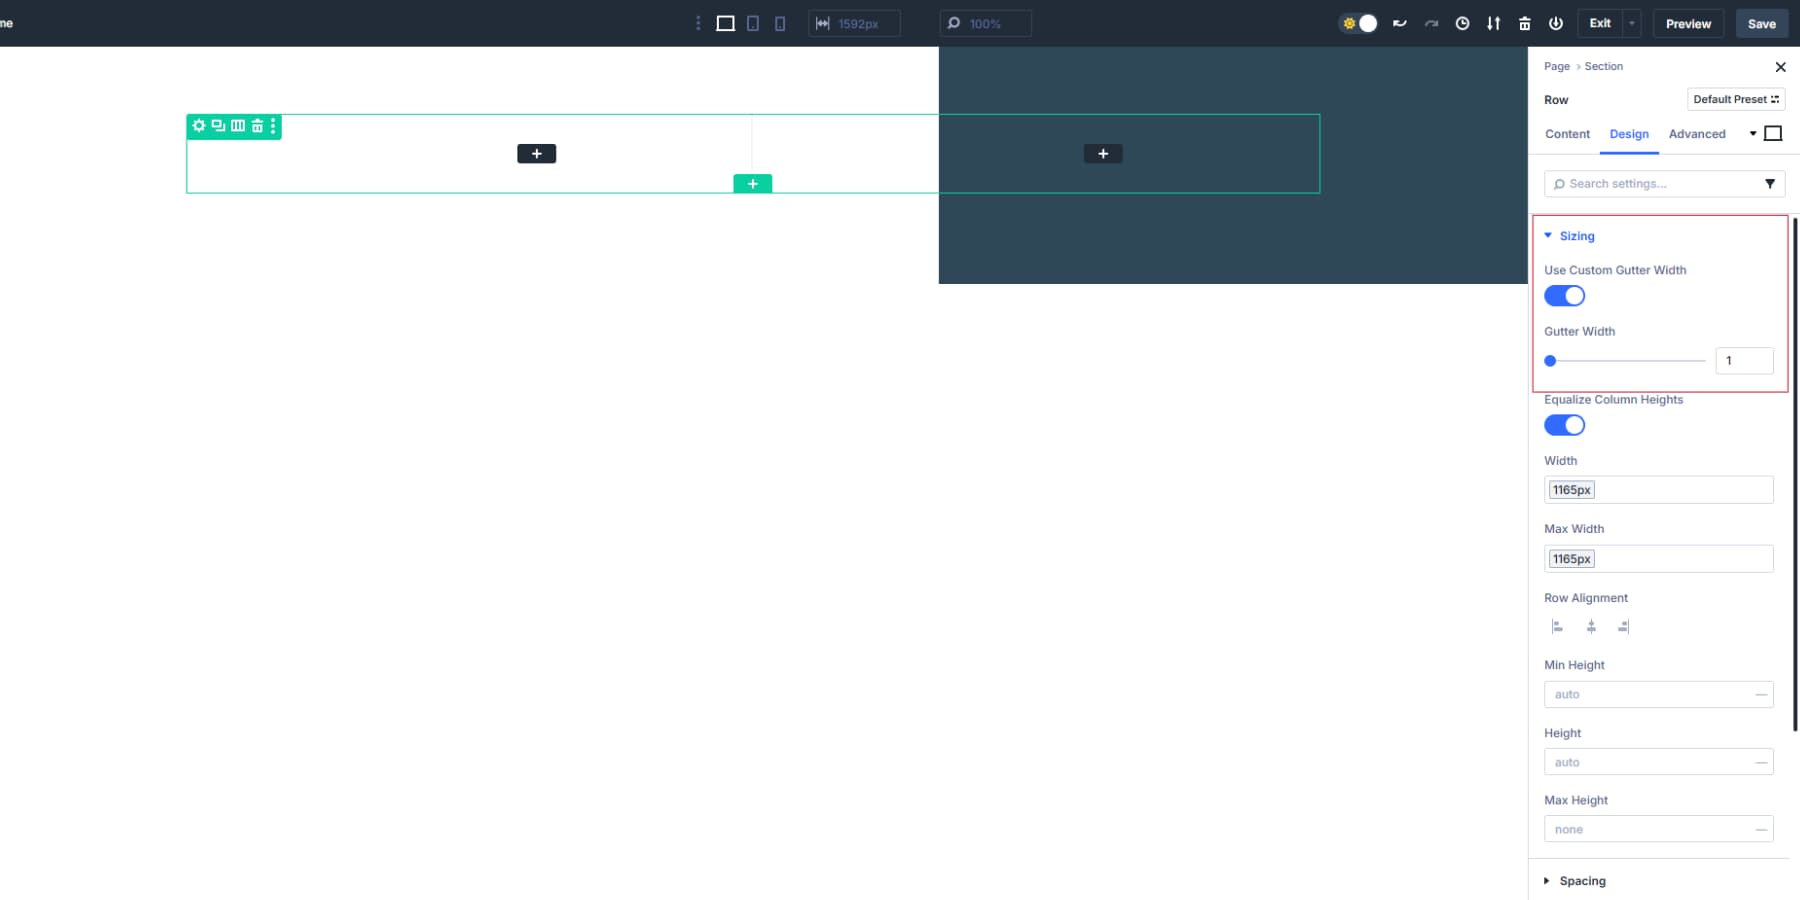Click the trash icon in the top toolbar
This screenshot has height=900, width=1800.
(x=1525, y=23)
